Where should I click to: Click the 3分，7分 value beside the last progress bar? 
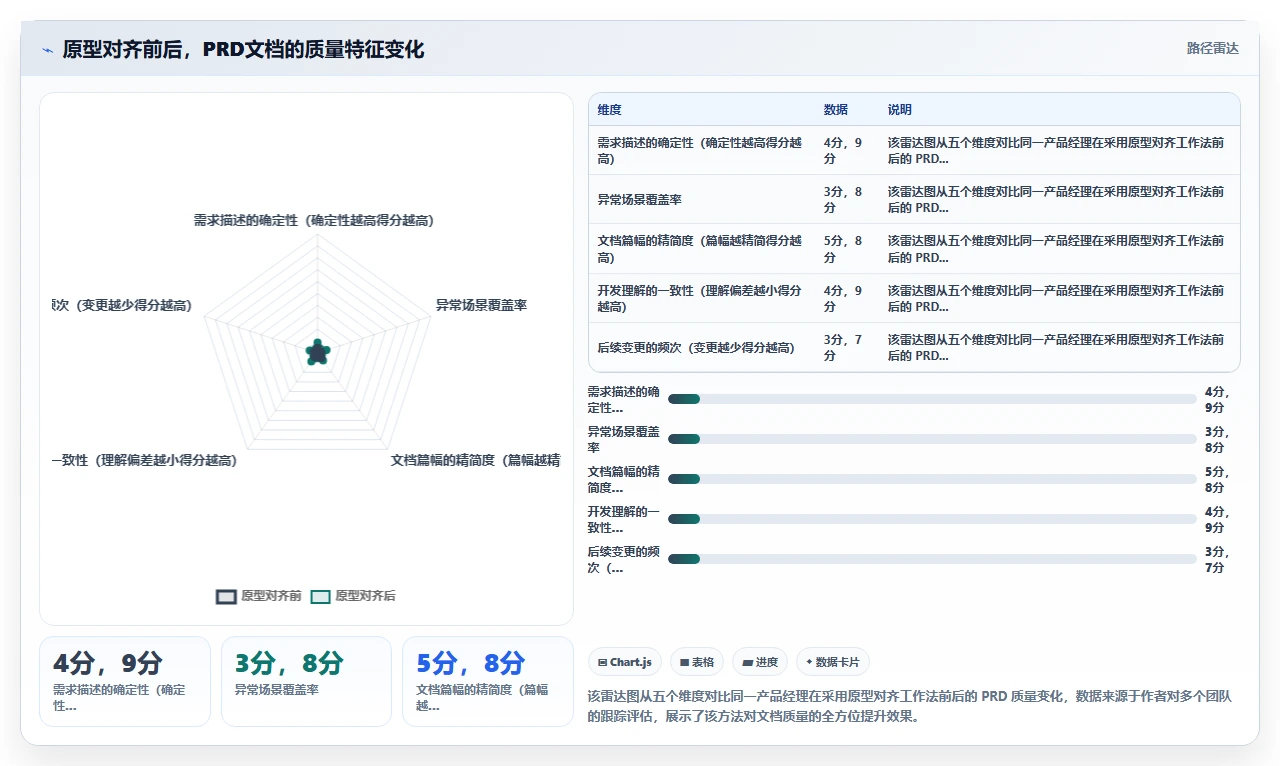(x=1217, y=559)
